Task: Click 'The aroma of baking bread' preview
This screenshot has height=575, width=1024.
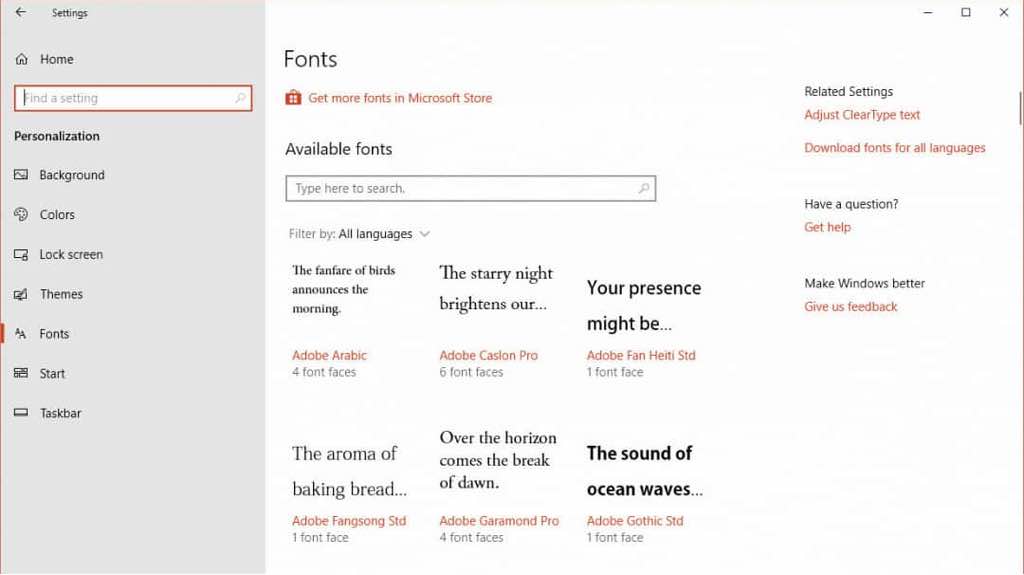Action: pyautogui.click(x=349, y=471)
